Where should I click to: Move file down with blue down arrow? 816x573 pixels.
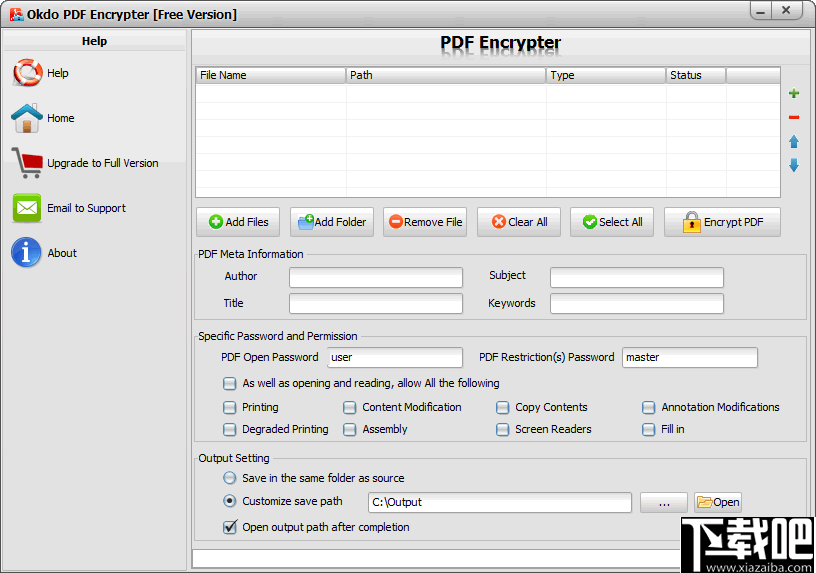[794, 165]
